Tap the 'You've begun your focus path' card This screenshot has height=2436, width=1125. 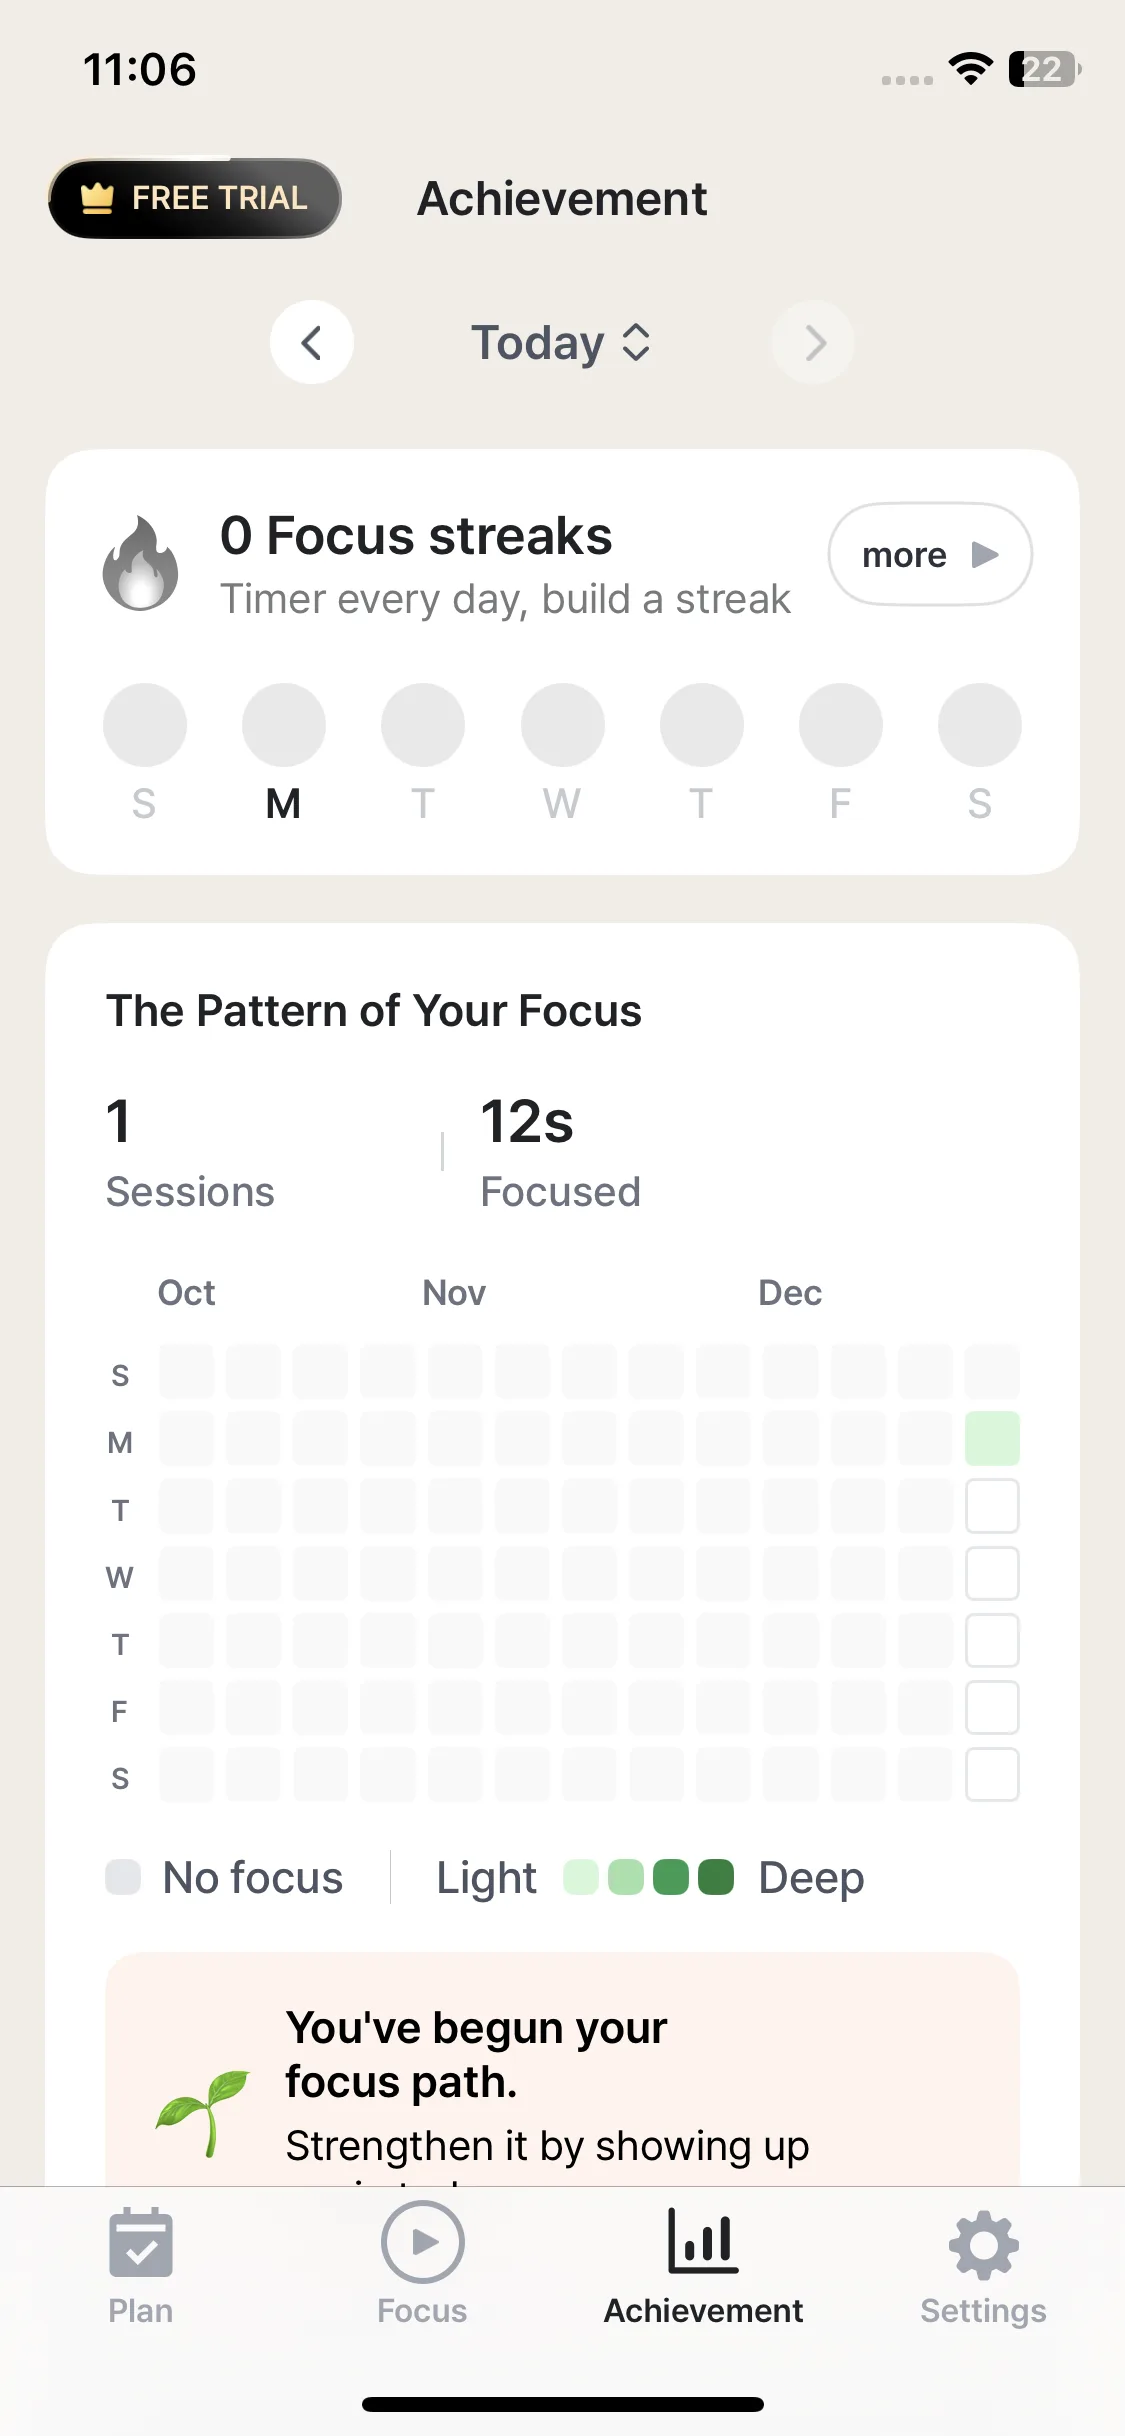pyautogui.click(x=562, y=2070)
